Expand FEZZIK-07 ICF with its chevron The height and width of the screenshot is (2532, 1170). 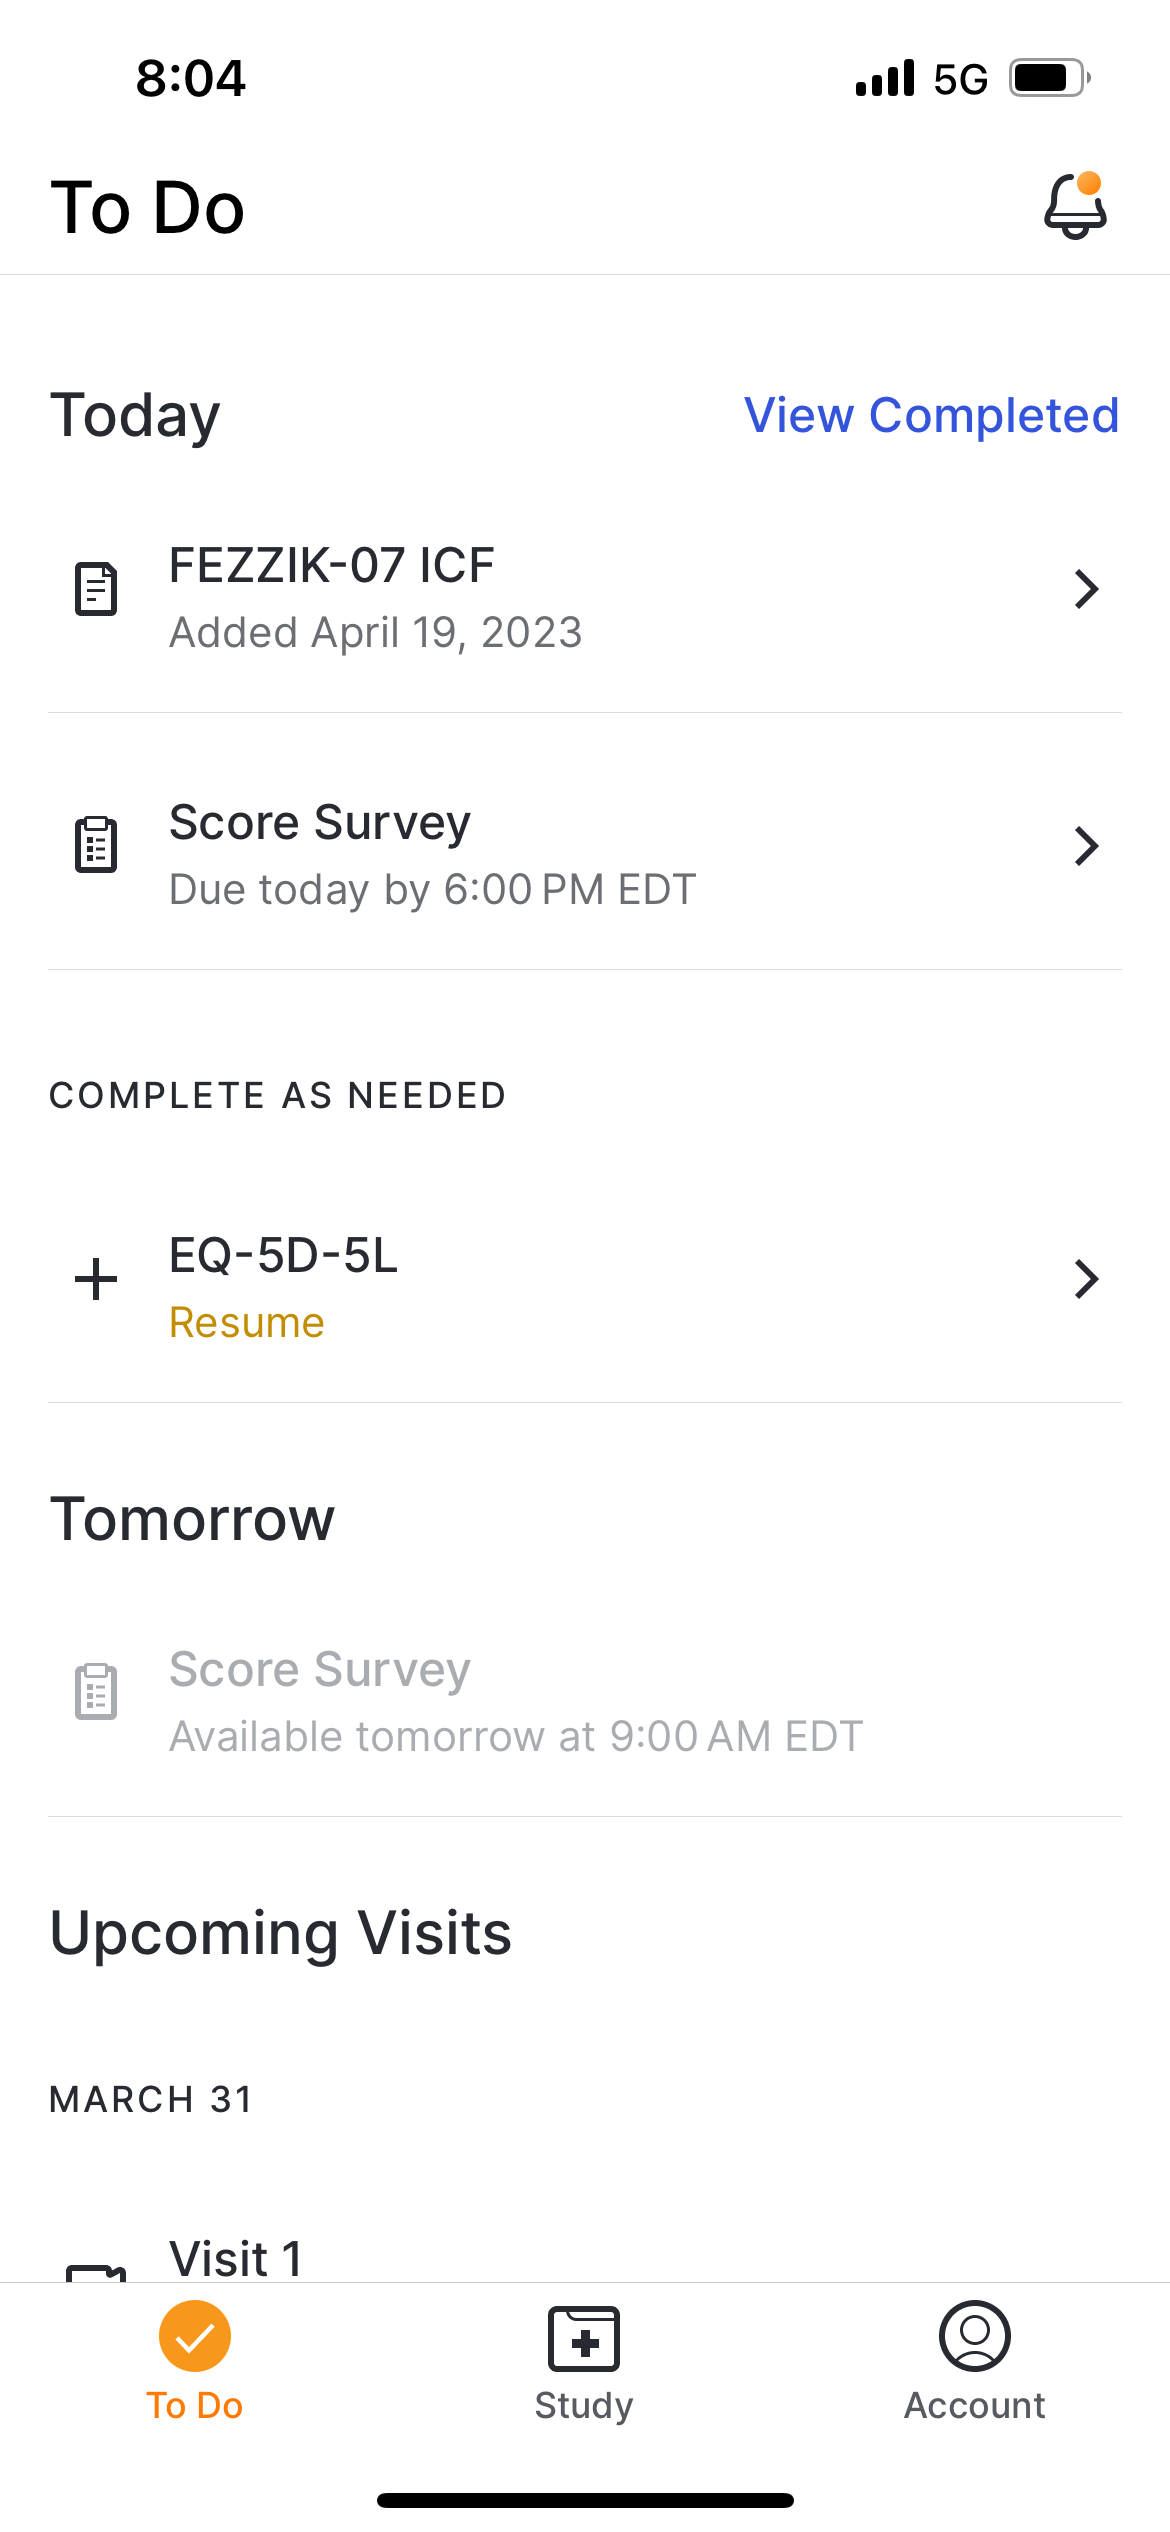coord(1086,589)
